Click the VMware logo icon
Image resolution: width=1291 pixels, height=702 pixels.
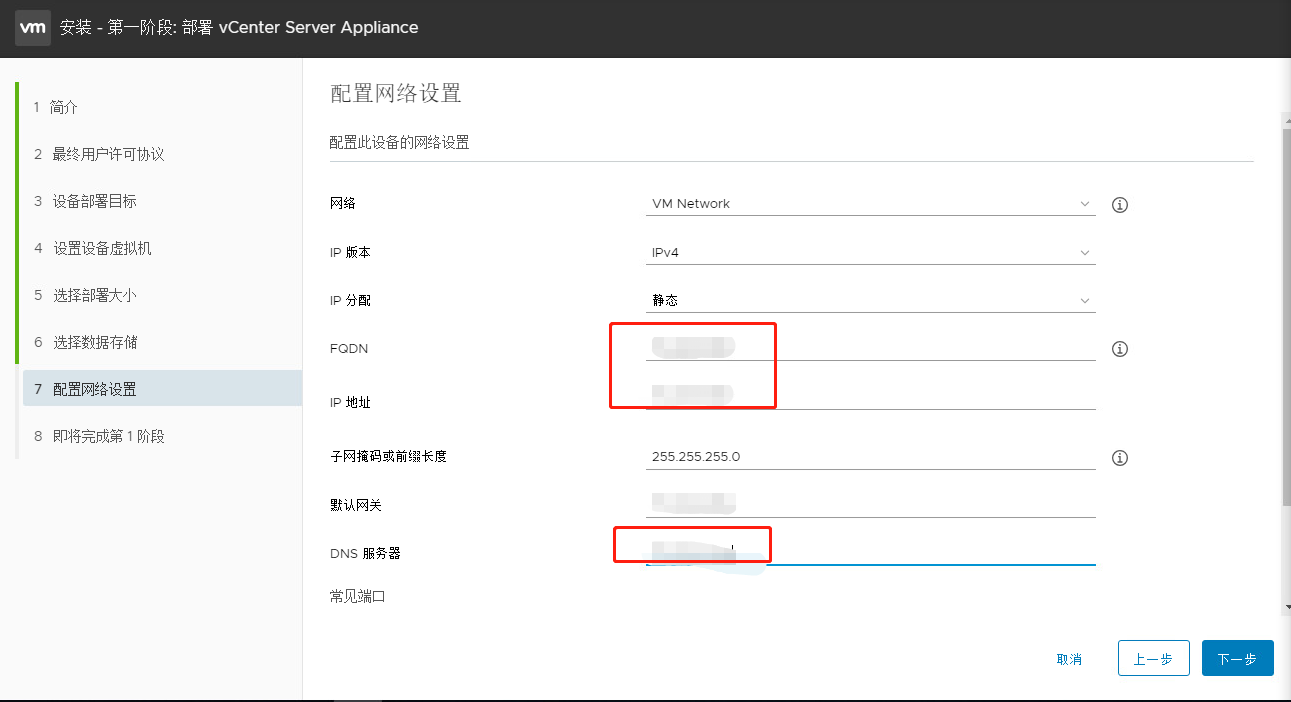[33, 28]
